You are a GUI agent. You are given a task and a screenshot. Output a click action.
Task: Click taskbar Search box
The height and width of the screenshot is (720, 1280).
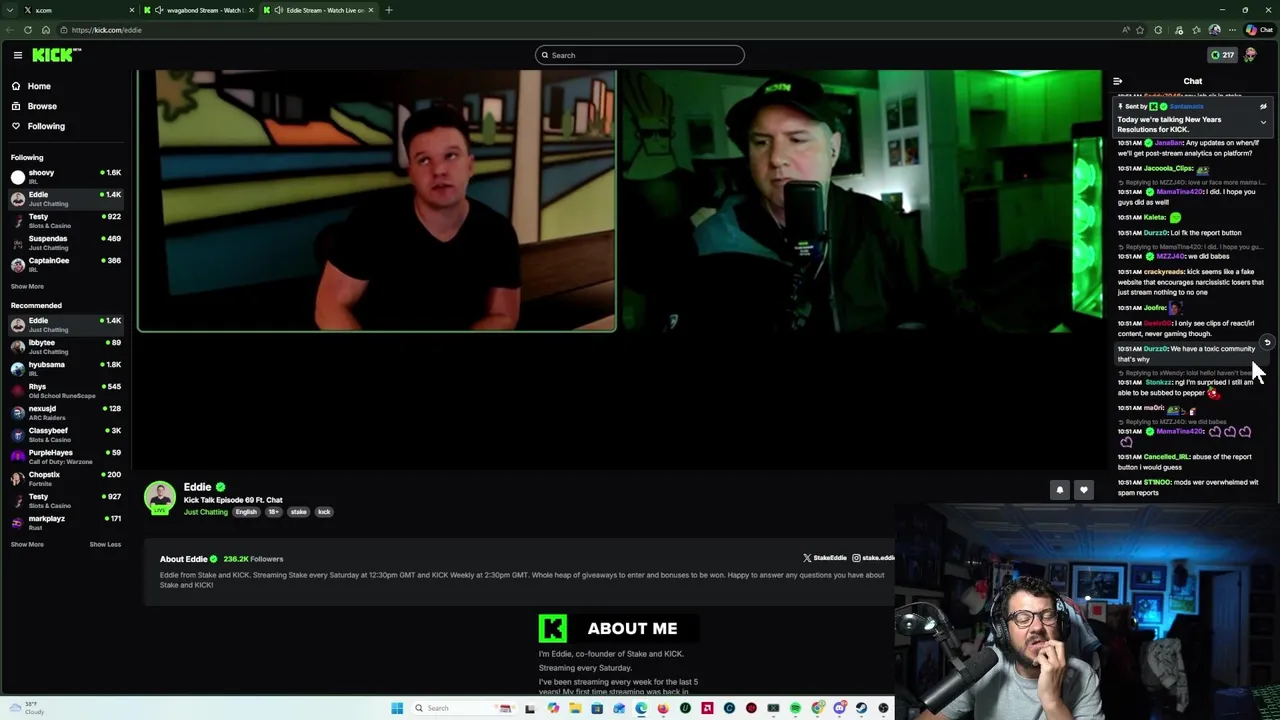(464, 708)
